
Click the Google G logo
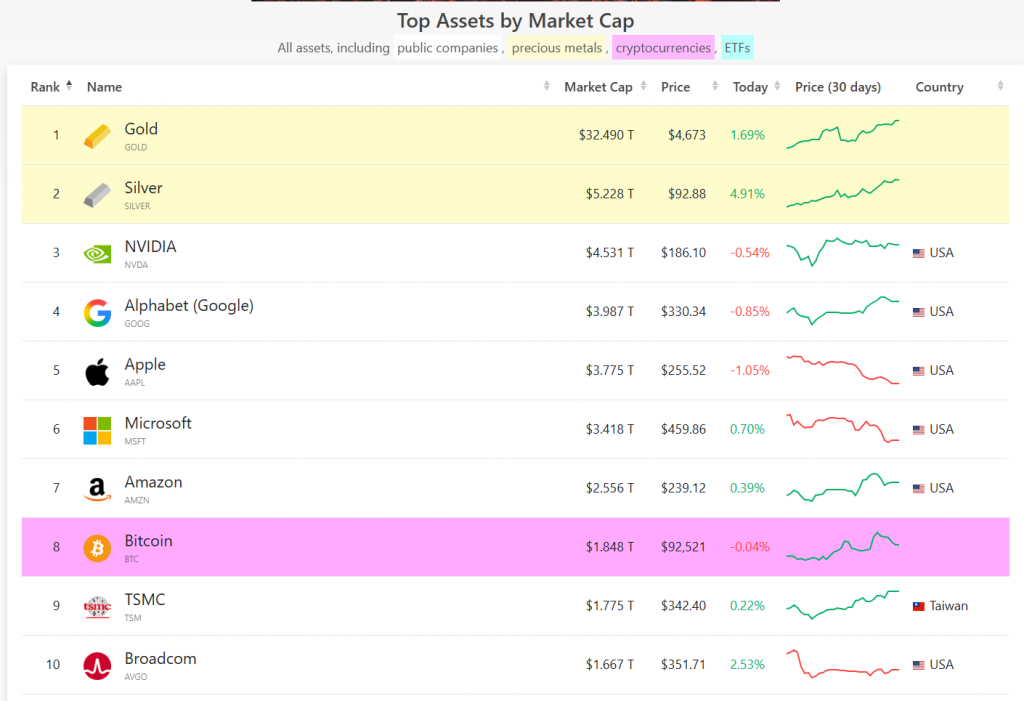(x=97, y=313)
